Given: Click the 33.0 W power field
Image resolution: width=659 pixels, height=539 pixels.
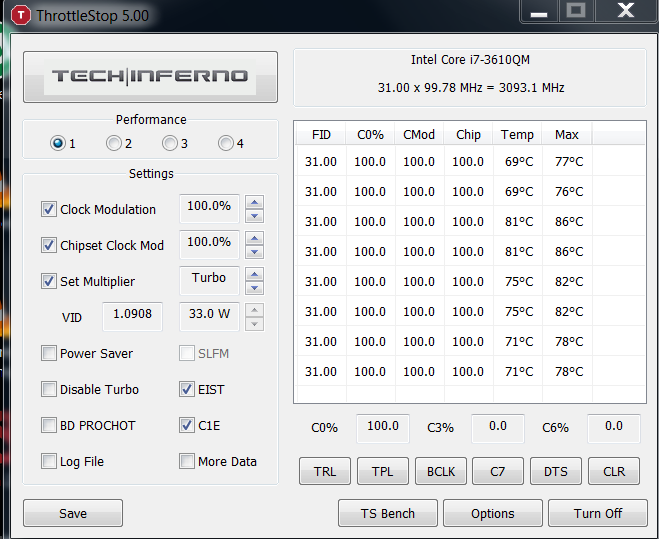Looking at the screenshot, I should (x=209, y=316).
